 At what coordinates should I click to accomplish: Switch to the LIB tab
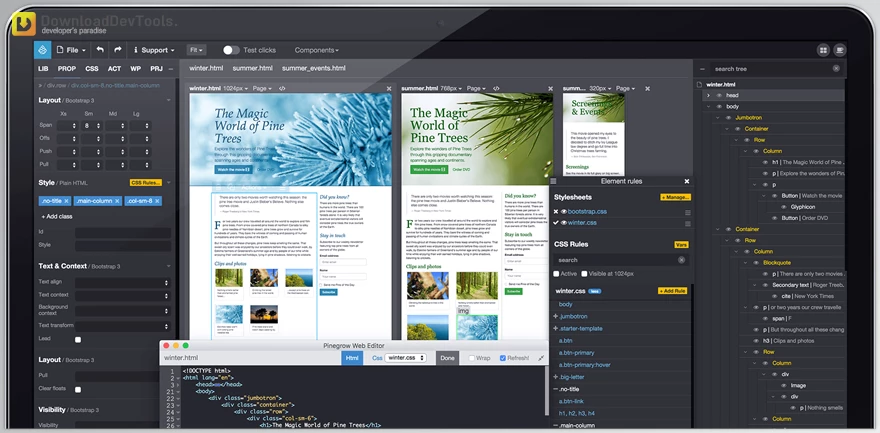pos(43,68)
